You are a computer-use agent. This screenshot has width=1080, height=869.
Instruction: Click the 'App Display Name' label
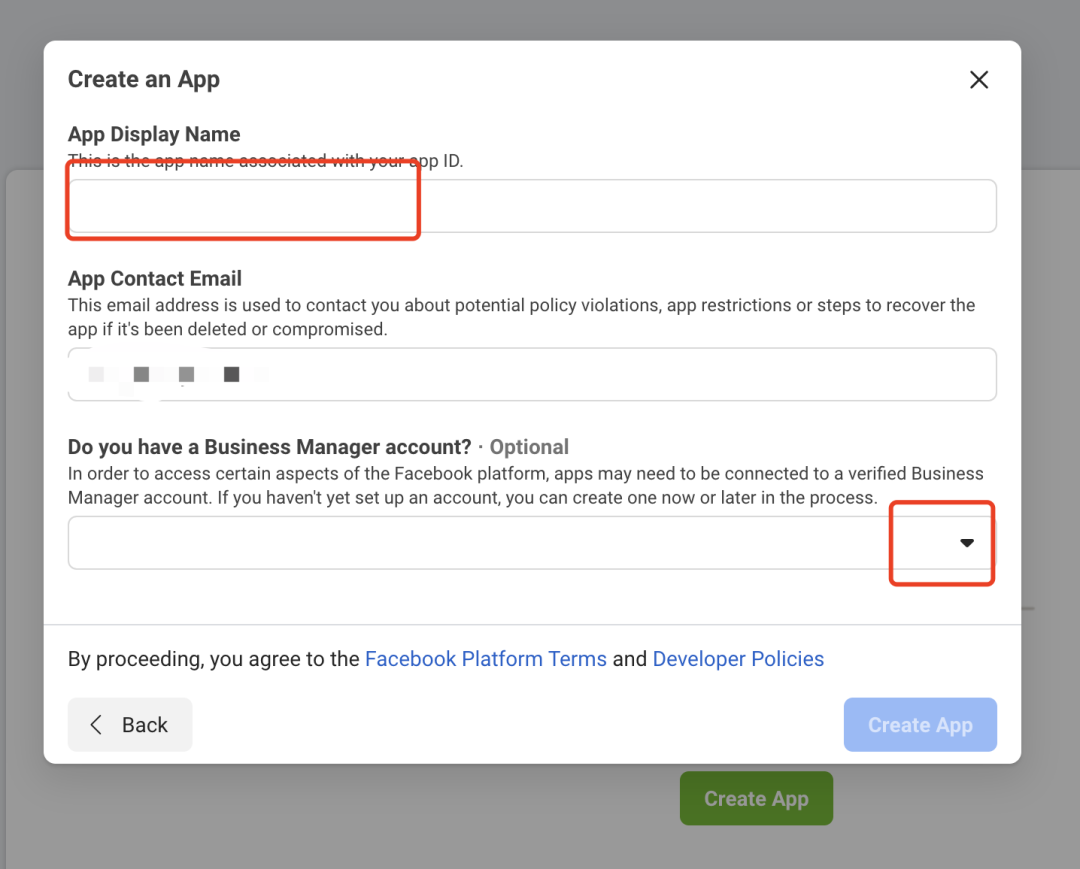[x=154, y=135]
